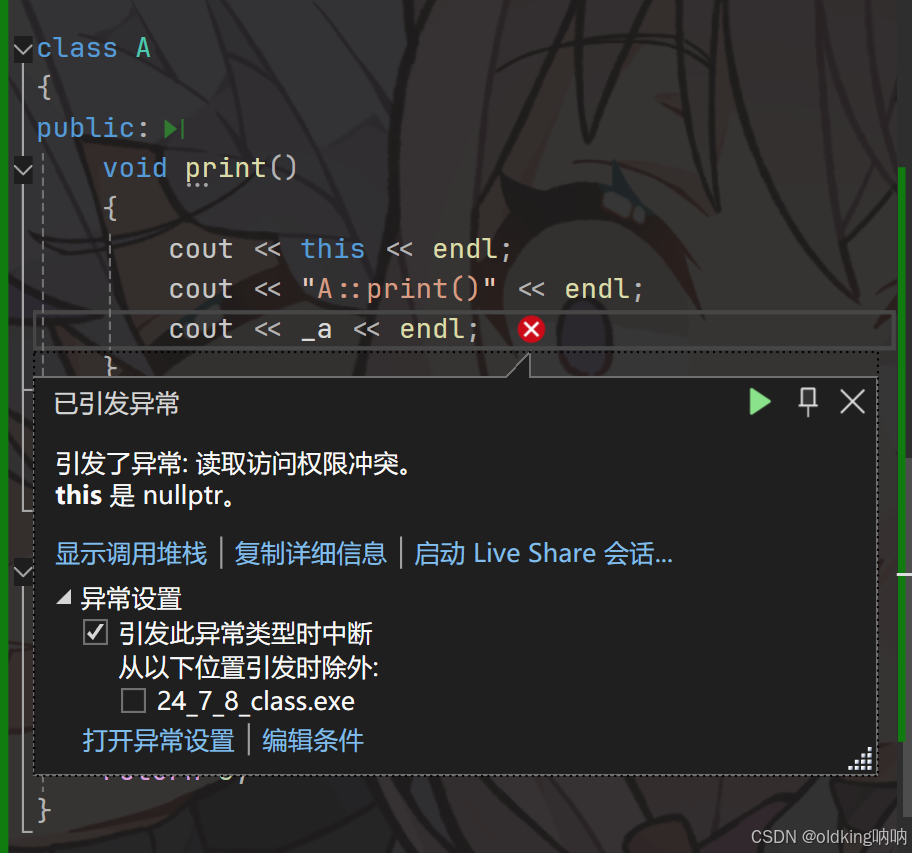Screen dimensions: 912x853
Task: Click 编辑条件 link
Action: 313,740
